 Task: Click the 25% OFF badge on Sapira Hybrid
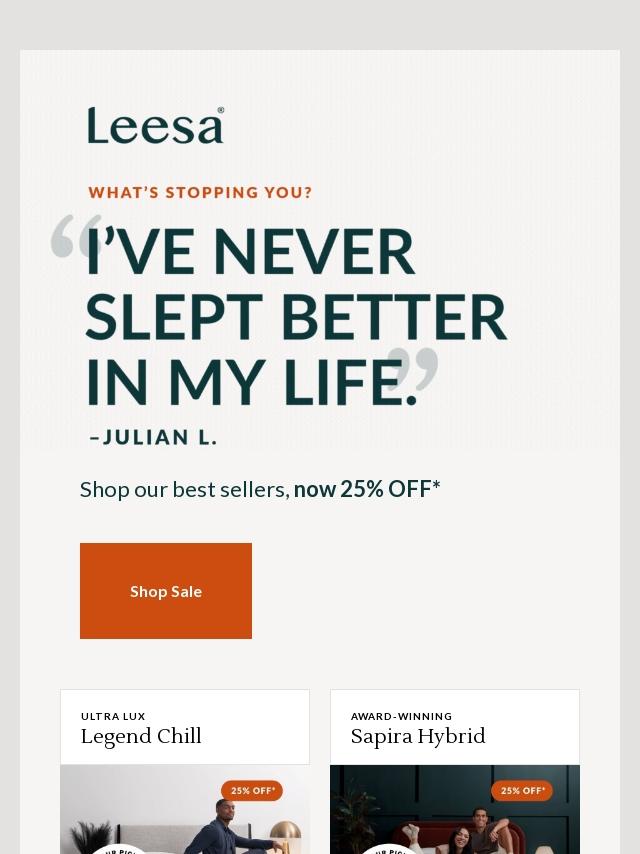(522, 790)
